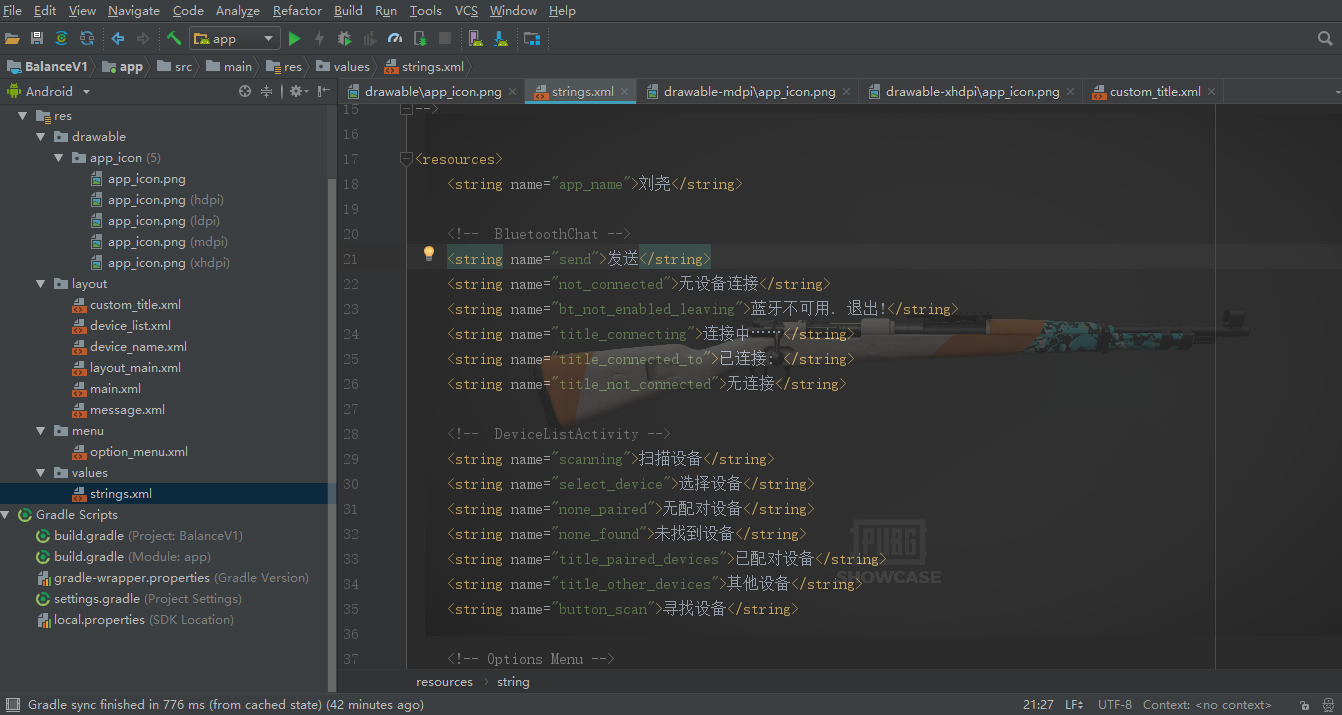Click the Run with Coverage icon

pos(370,38)
